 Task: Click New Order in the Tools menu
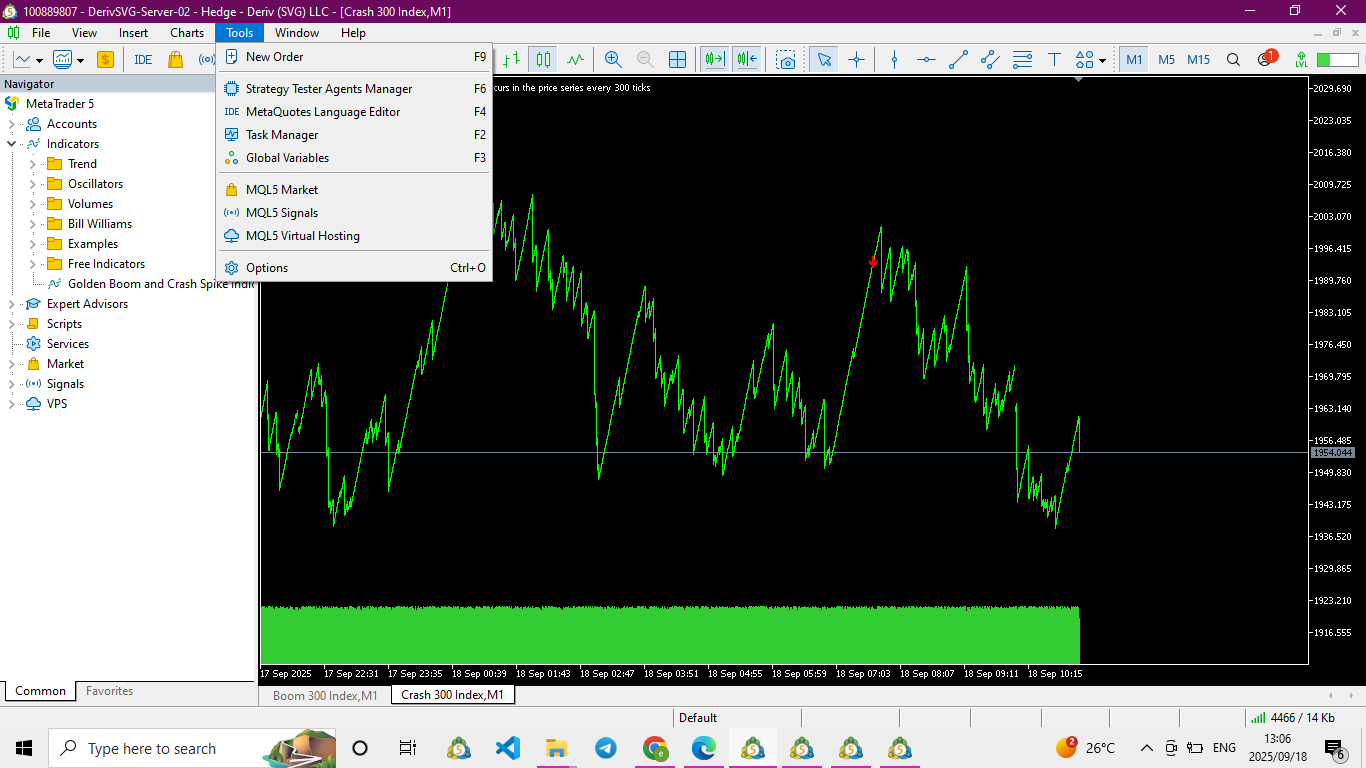274,57
